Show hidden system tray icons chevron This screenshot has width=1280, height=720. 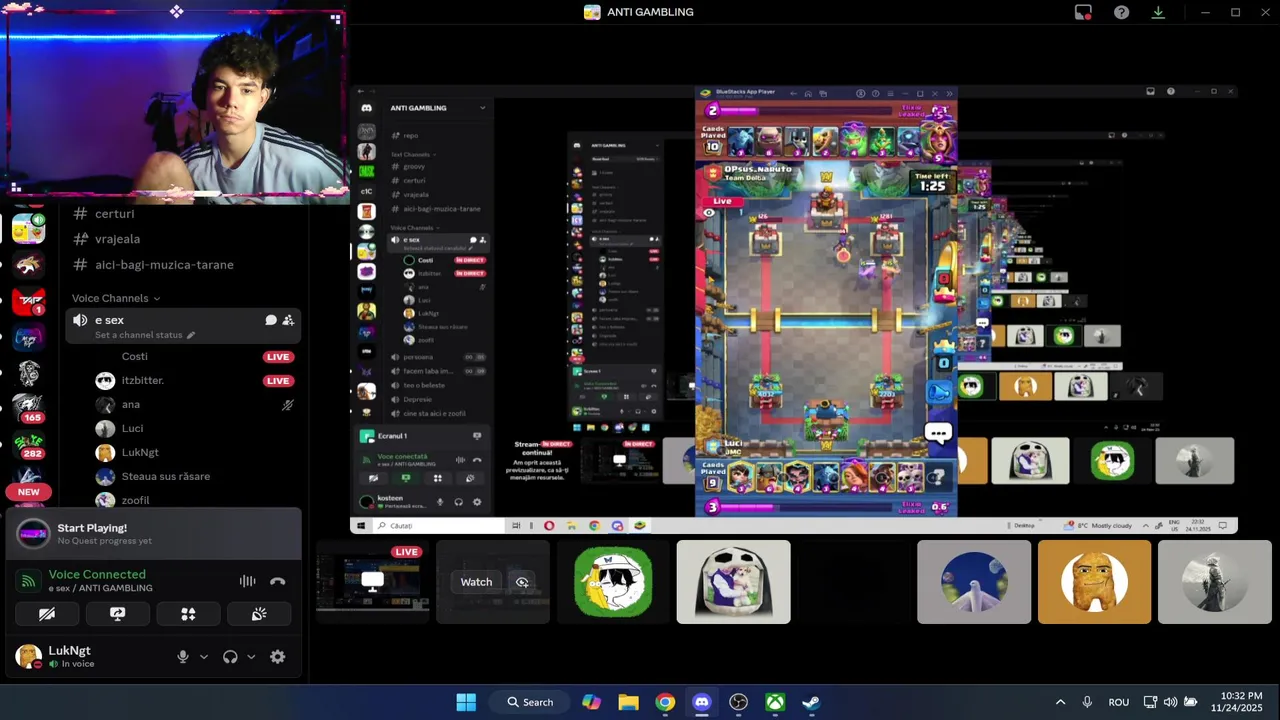pyautogui.click(x=1060, y=702)
